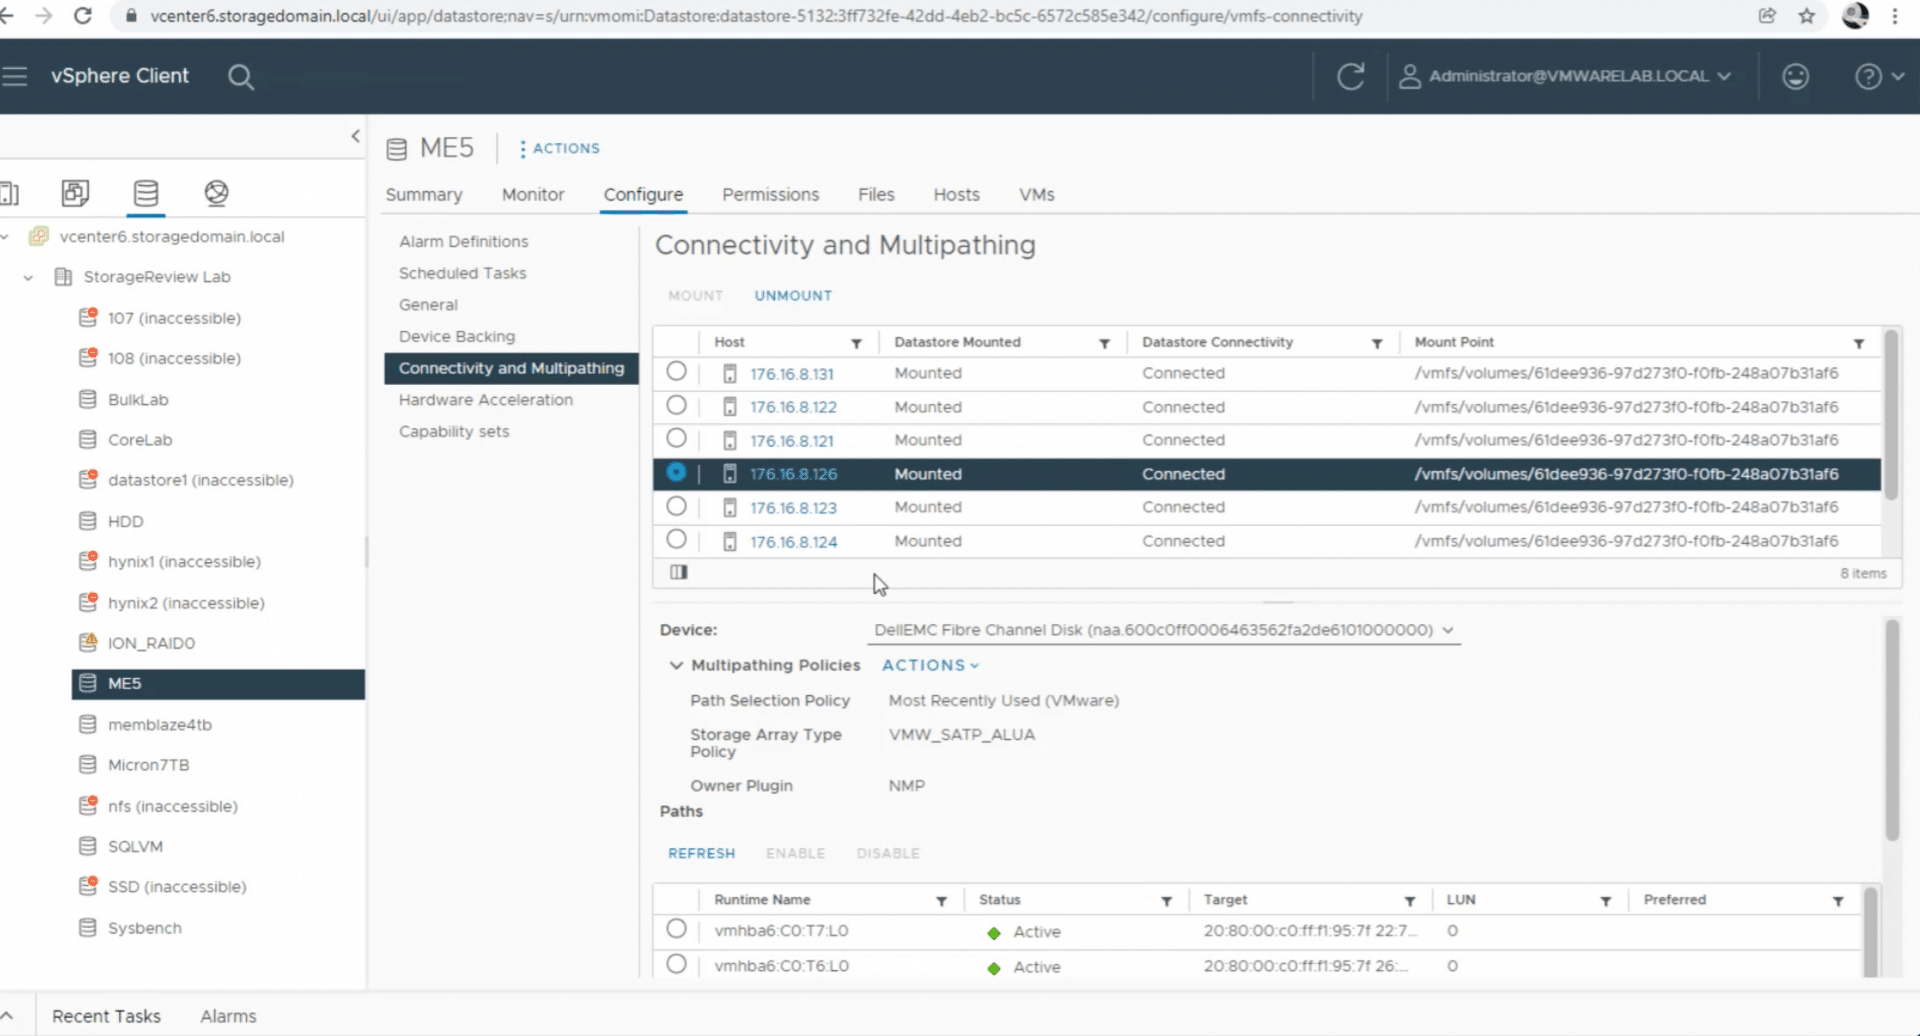Image resolution: width=1920 pixels, height=1036 pixels.
Task: Switch to the VMs tab
Action: [x=1037, y=195]
